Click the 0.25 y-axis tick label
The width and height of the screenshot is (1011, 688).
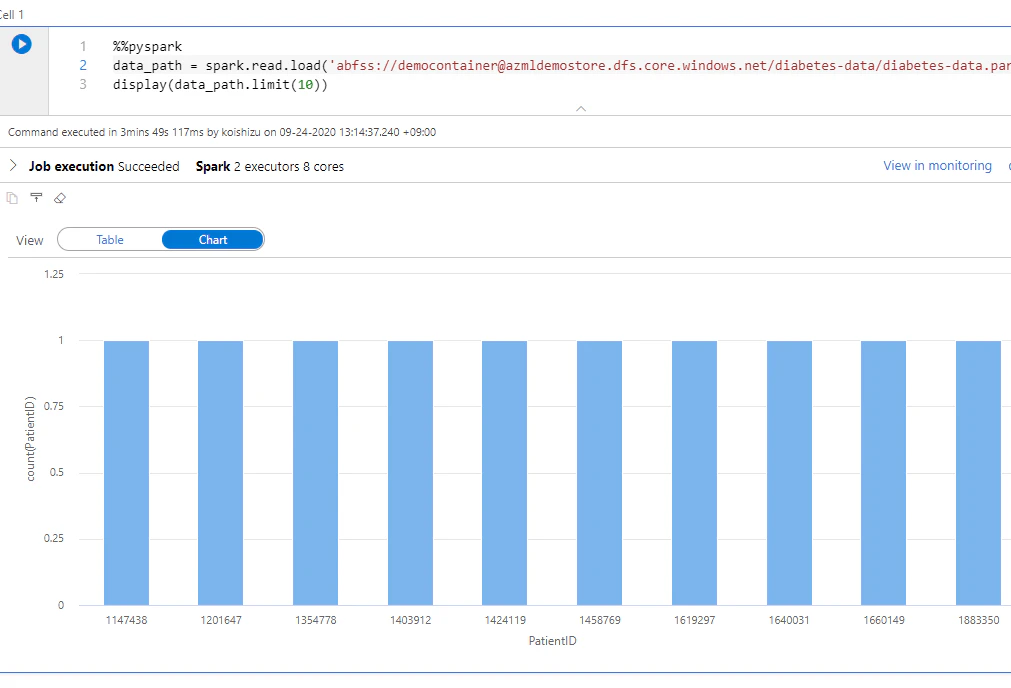pyautogui.click(x=54, y=538)
